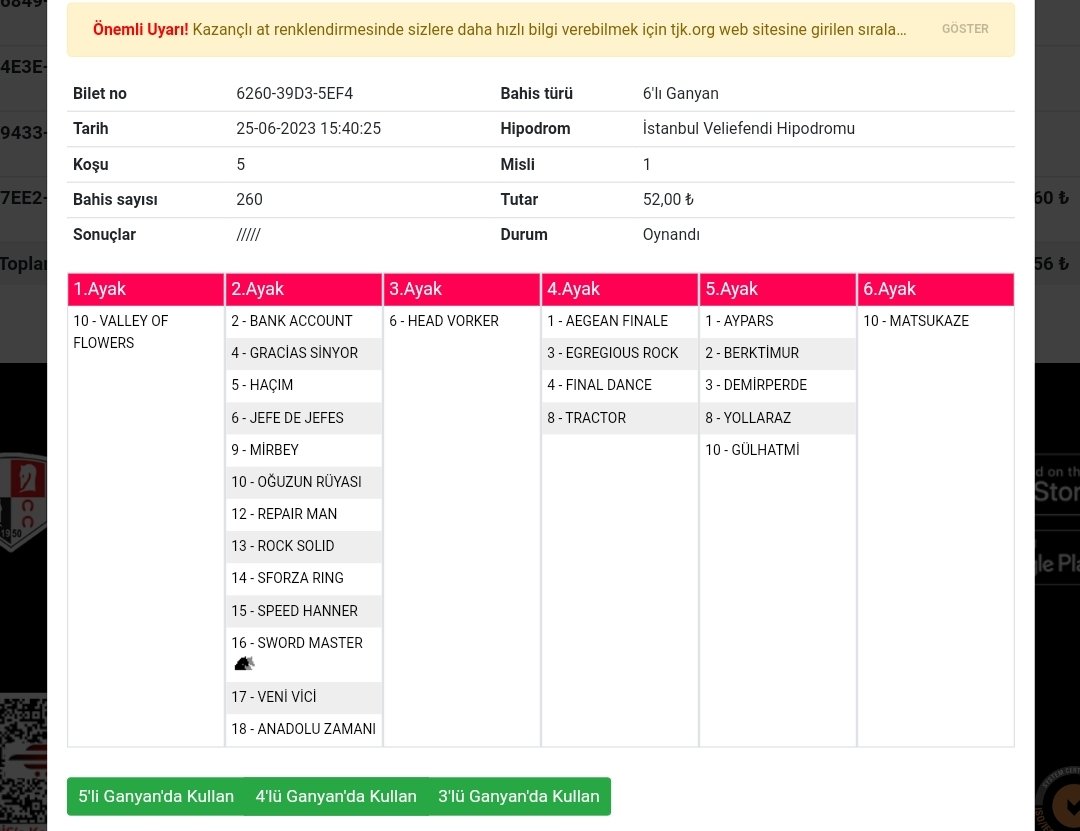The width and height of the screenshot is (1080, 831).
Task: Click 3 - EGREGIOUS ROCK entry
Action: 612,353
